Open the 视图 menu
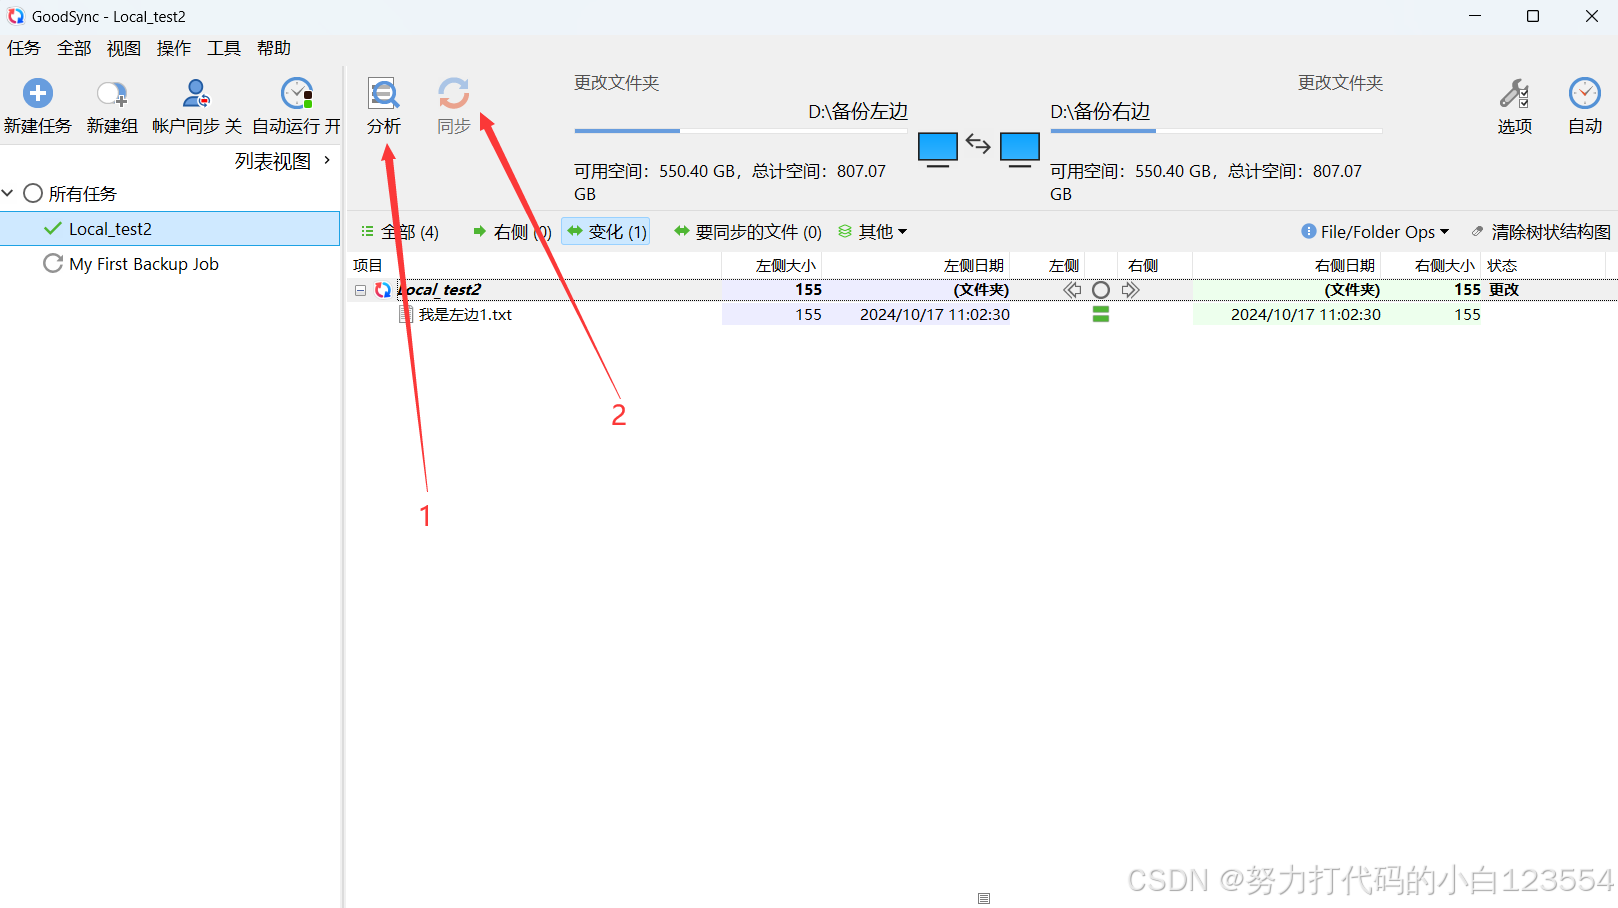 124,48
